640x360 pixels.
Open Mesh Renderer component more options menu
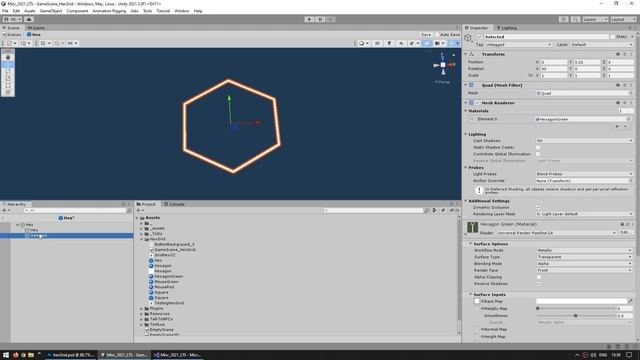[x=631, y=103]
